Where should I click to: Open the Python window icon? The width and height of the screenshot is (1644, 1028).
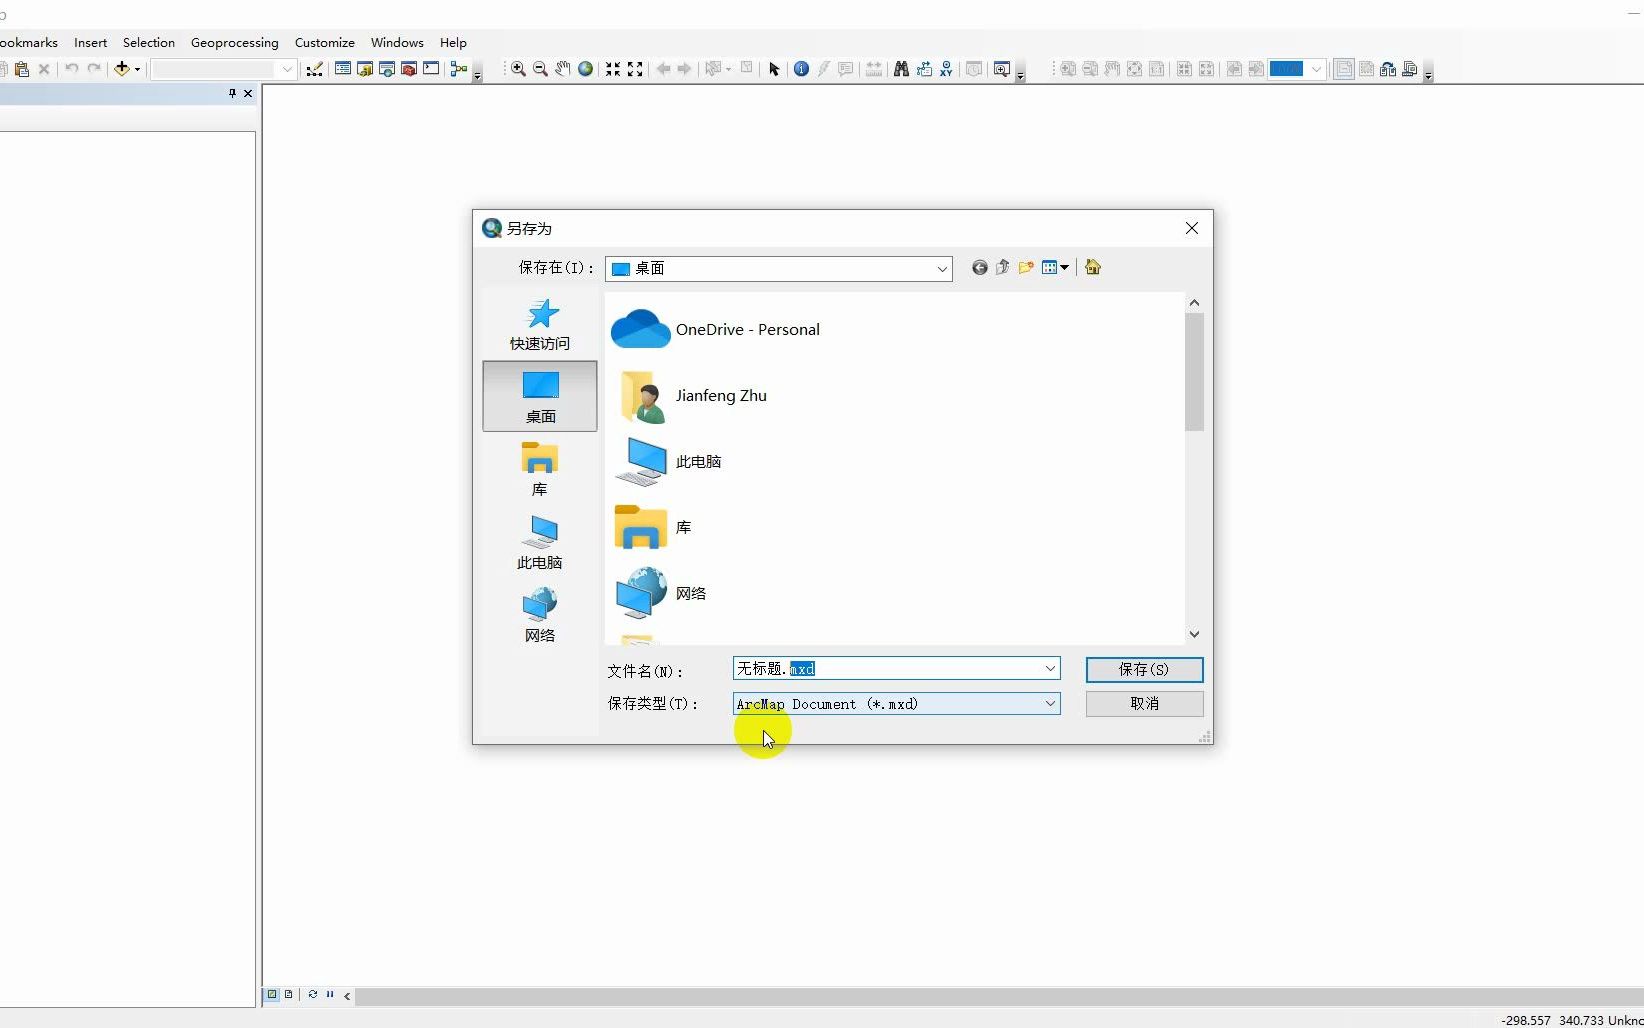[x=431, y=69]
